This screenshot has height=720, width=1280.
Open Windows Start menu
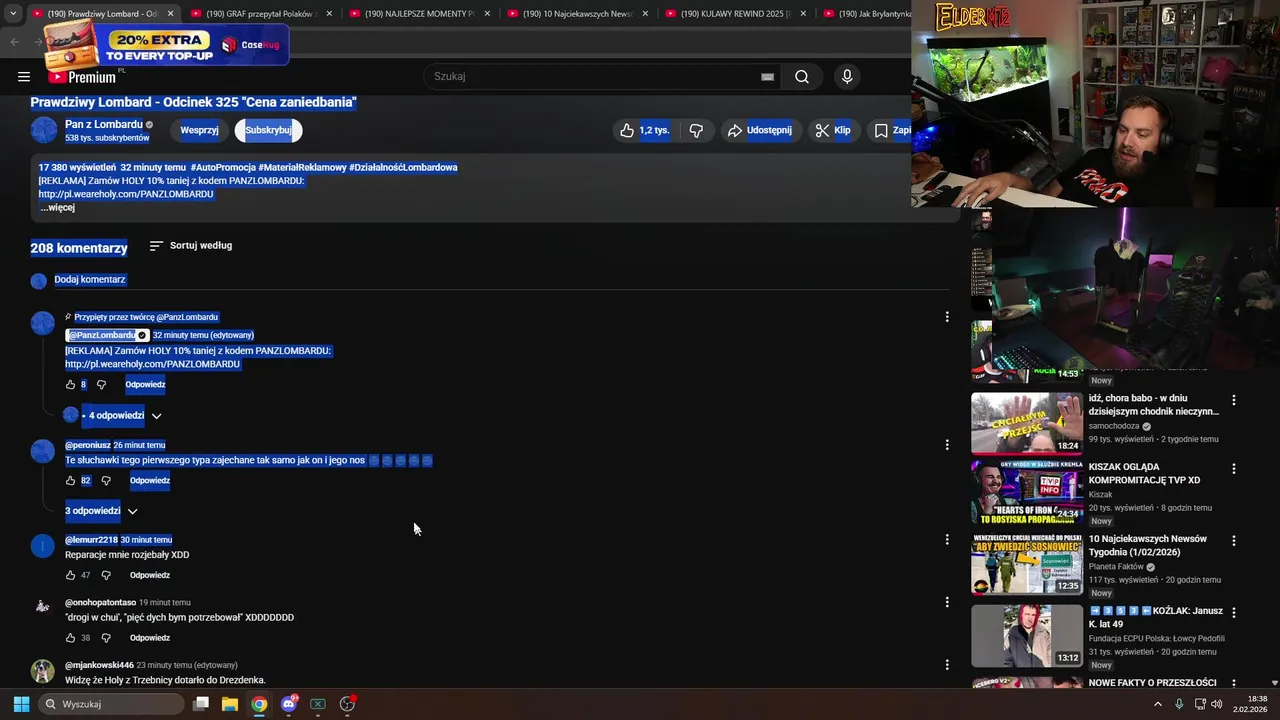21,704
